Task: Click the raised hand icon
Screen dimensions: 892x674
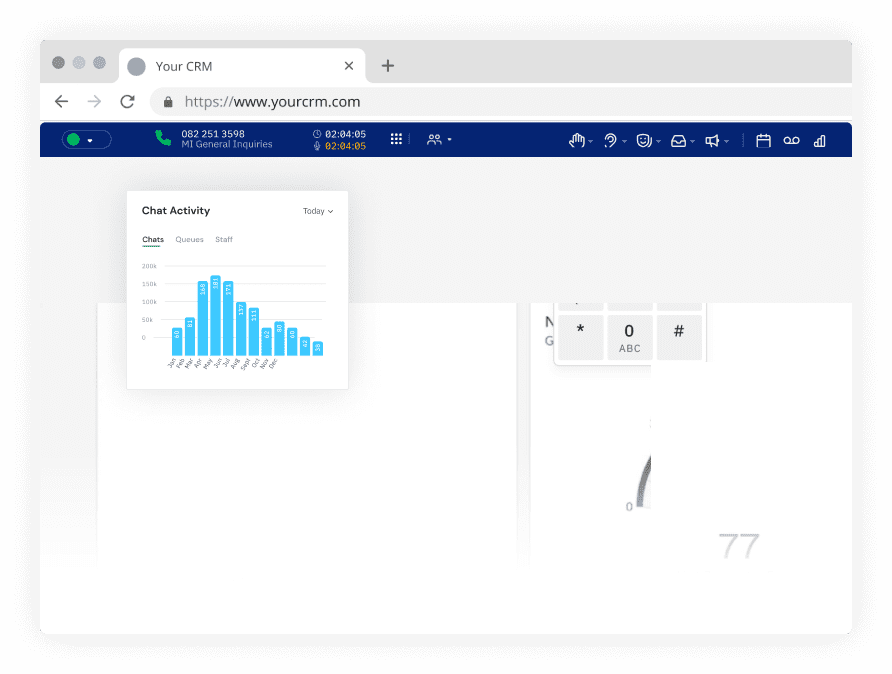Action: [577, 140]
